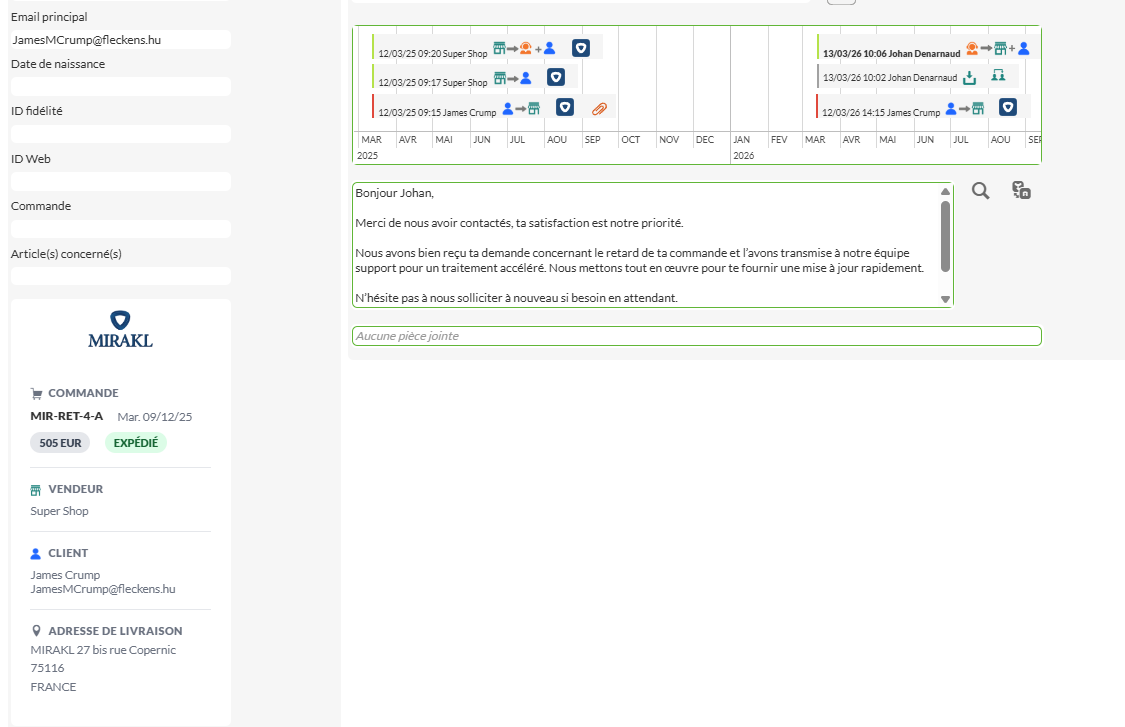The image size is (1125, 727).
Task: Select the 12/03/25 09:15 James Crump timeline entry
Action: coord(437,113)
